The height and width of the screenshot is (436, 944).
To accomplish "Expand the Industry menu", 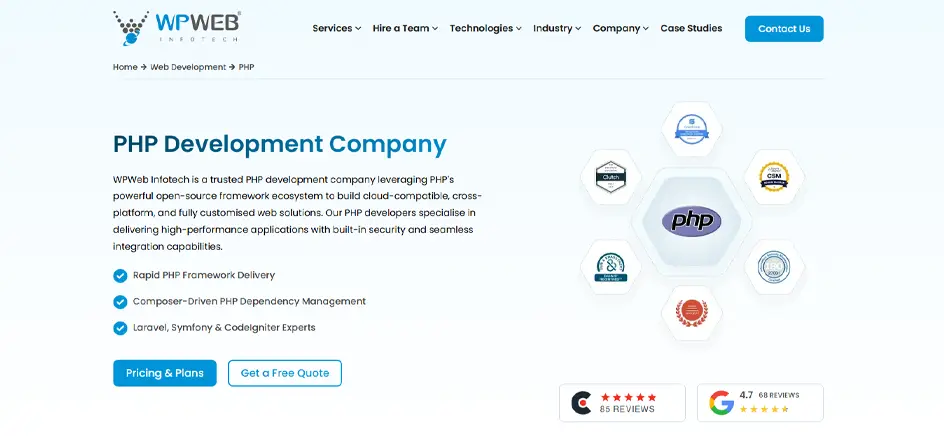I will [x=557, y=28].
